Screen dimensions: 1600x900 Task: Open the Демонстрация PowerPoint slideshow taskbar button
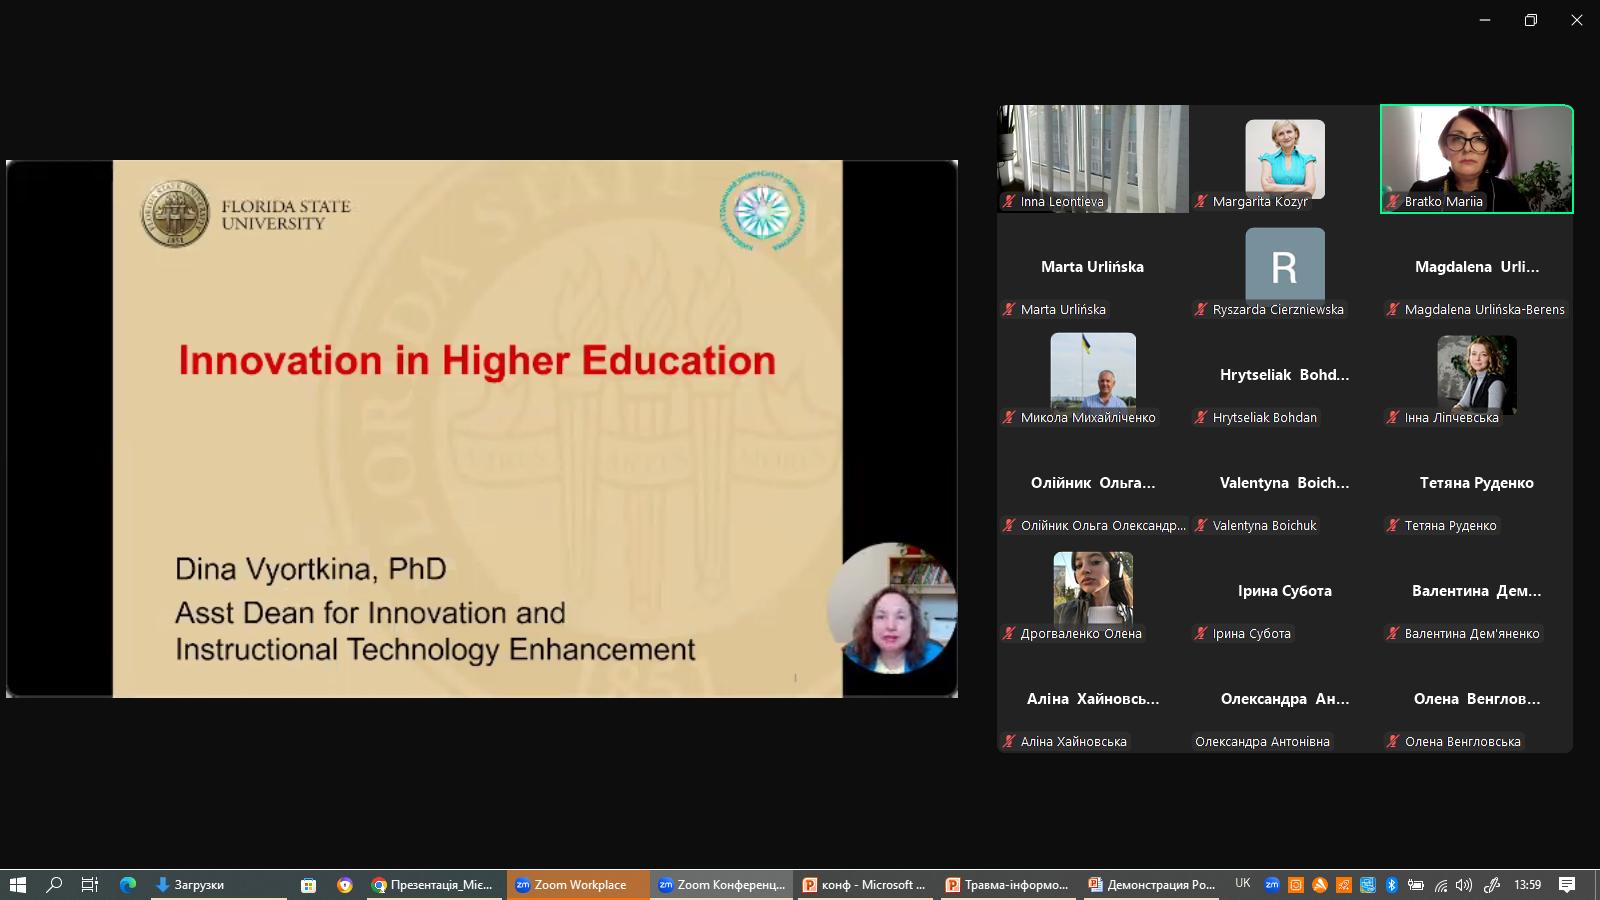[1152, 885]
